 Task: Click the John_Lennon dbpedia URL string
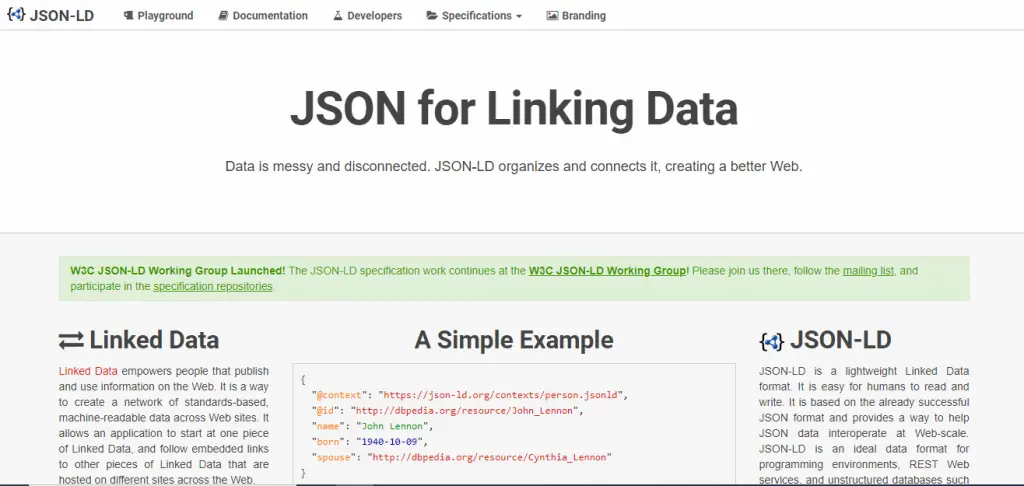[466, 411]
